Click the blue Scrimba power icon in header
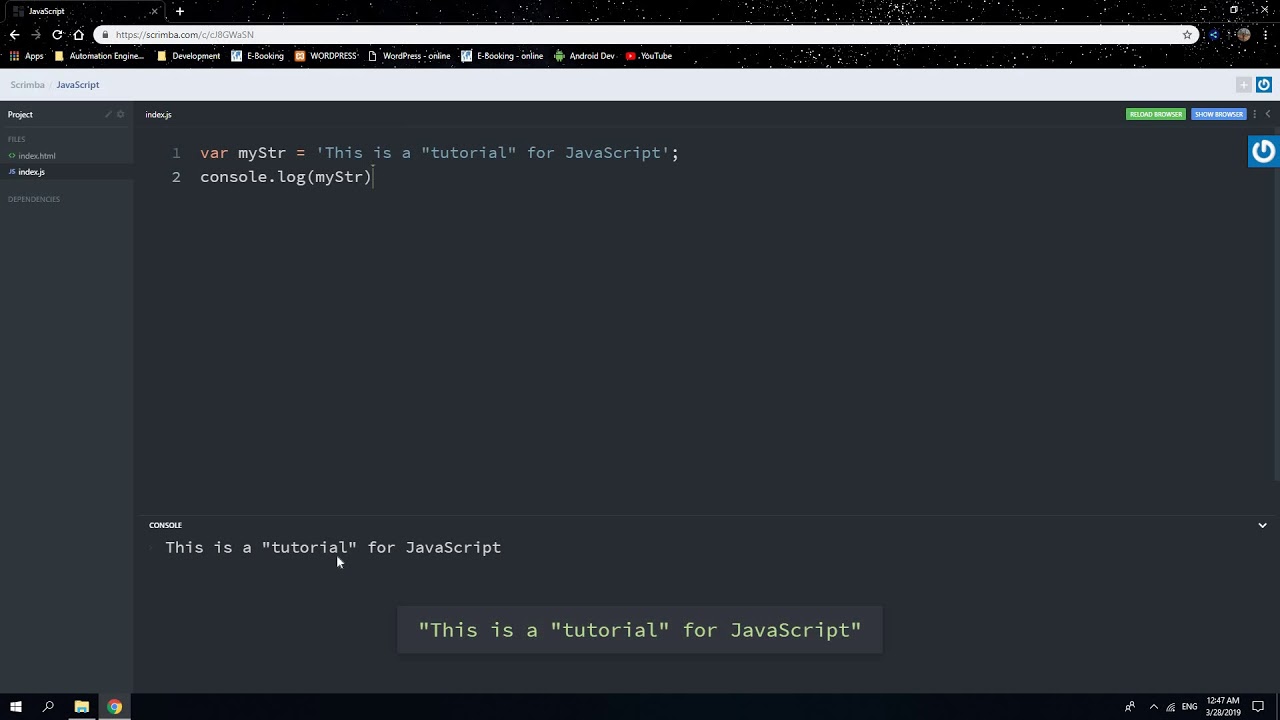 pos(1264,85)
